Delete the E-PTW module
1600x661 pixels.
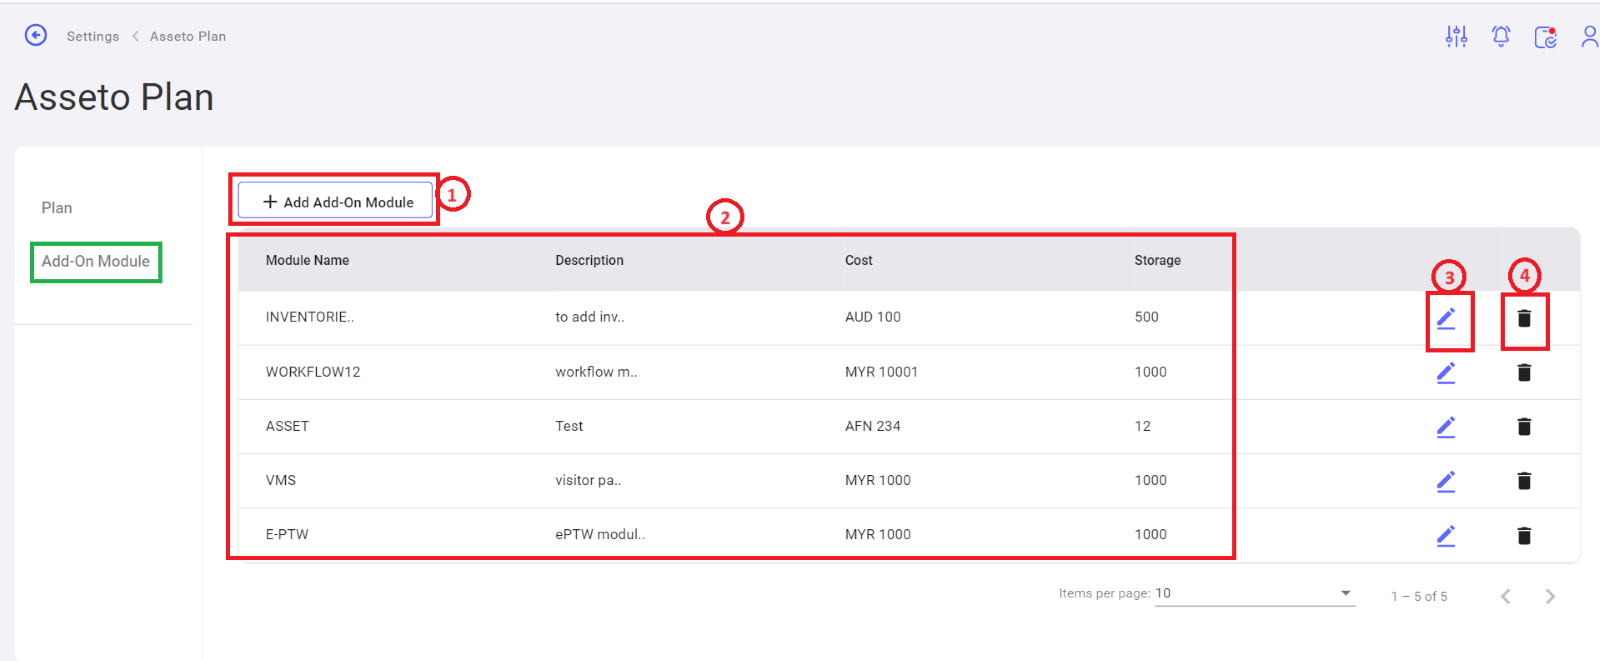click(1524, 535)
